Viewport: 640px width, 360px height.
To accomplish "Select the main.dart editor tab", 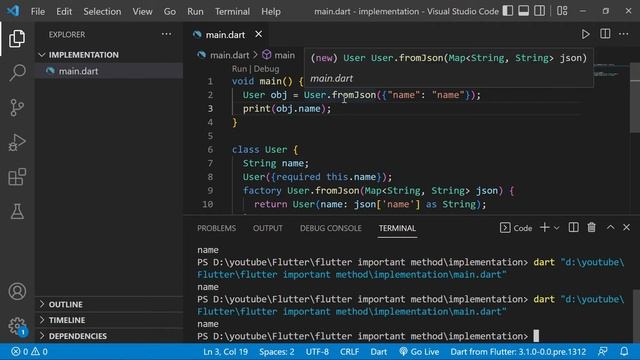I will pos(225,35).
